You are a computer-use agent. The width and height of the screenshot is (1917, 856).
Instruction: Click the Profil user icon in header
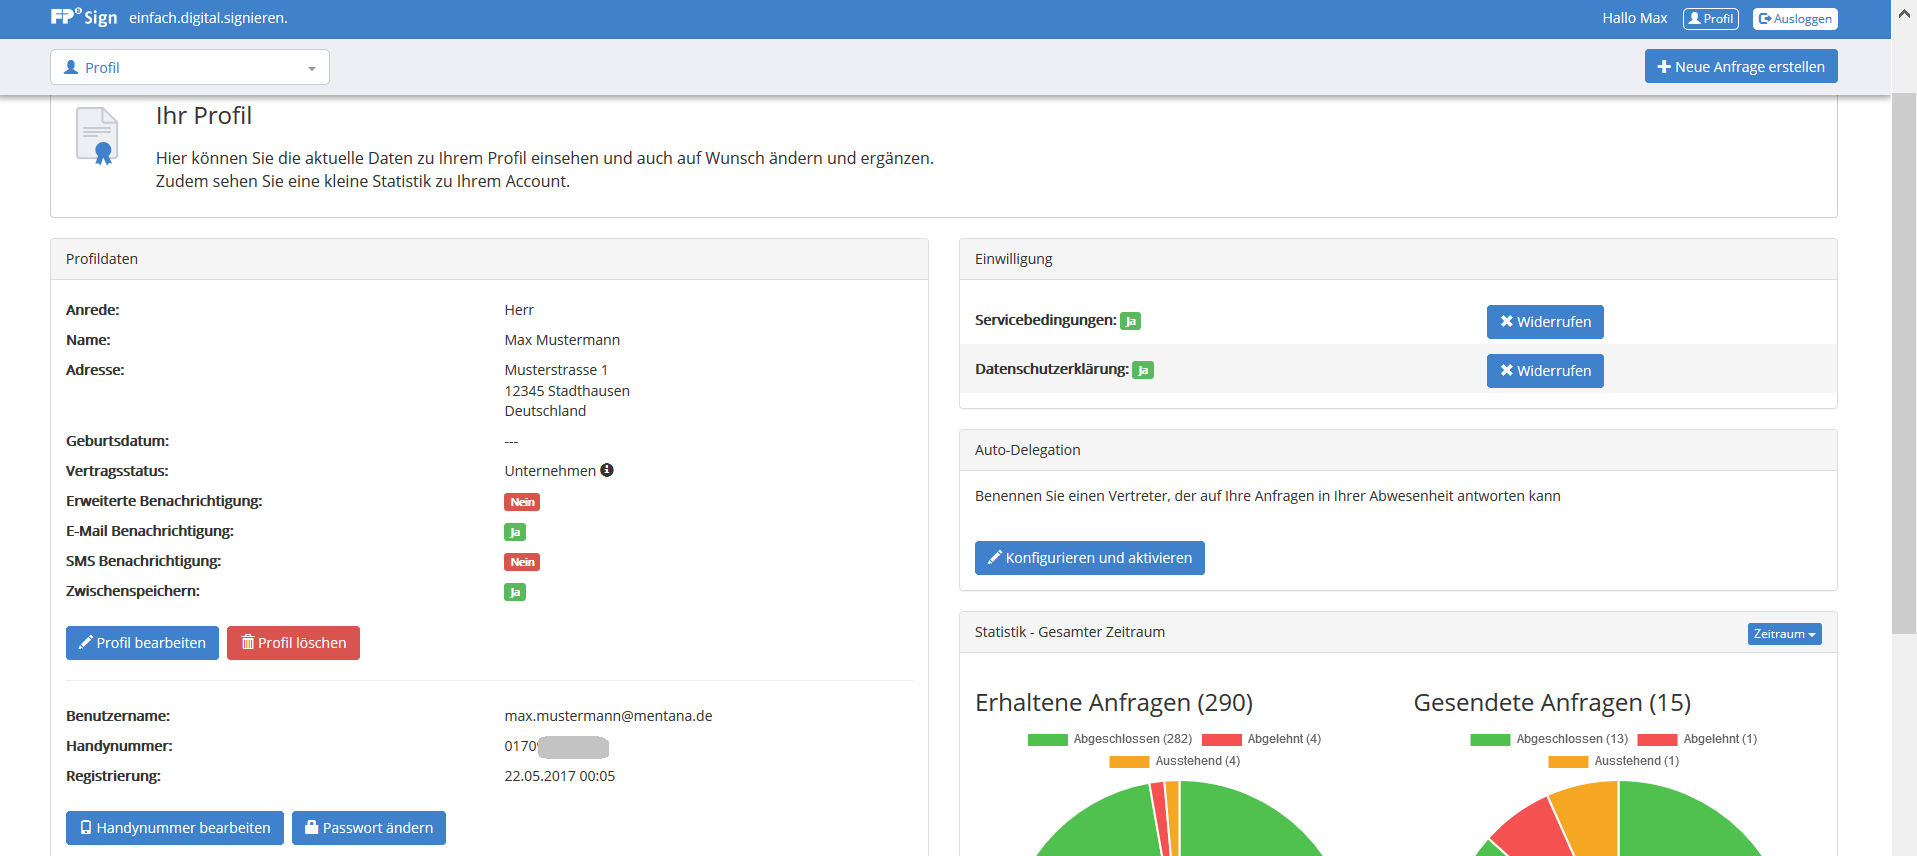coord(1710,19)
